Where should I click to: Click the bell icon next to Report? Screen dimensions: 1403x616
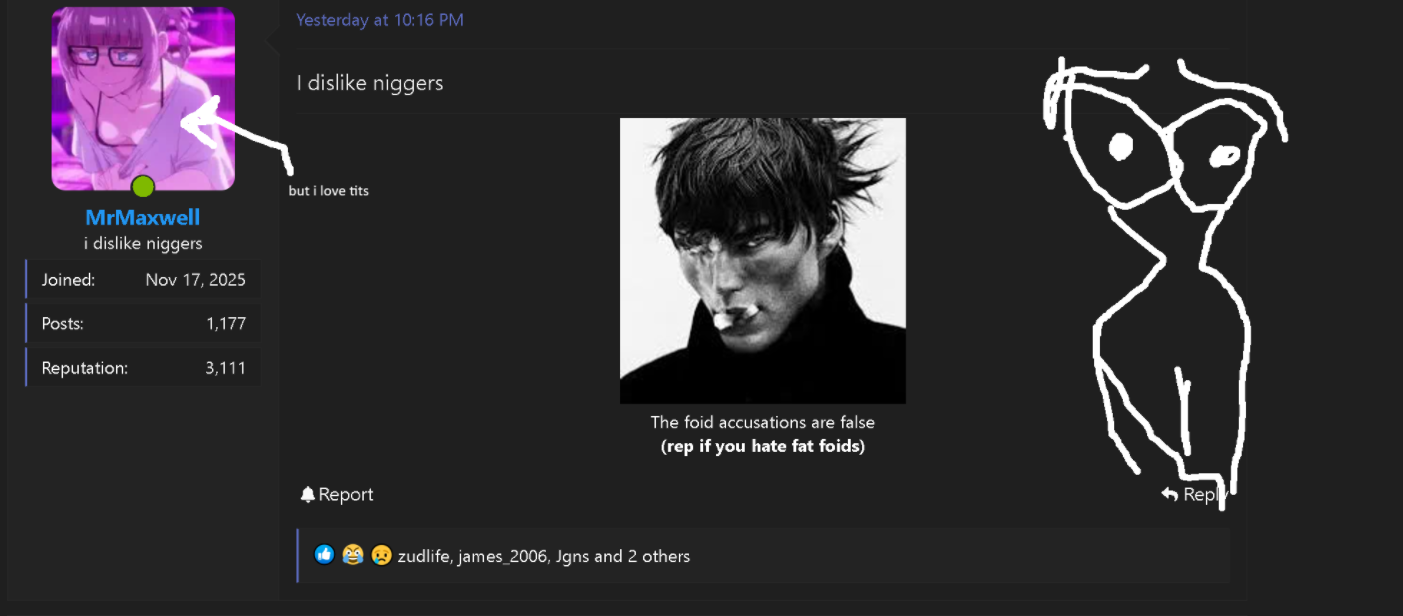click(308, 495)
